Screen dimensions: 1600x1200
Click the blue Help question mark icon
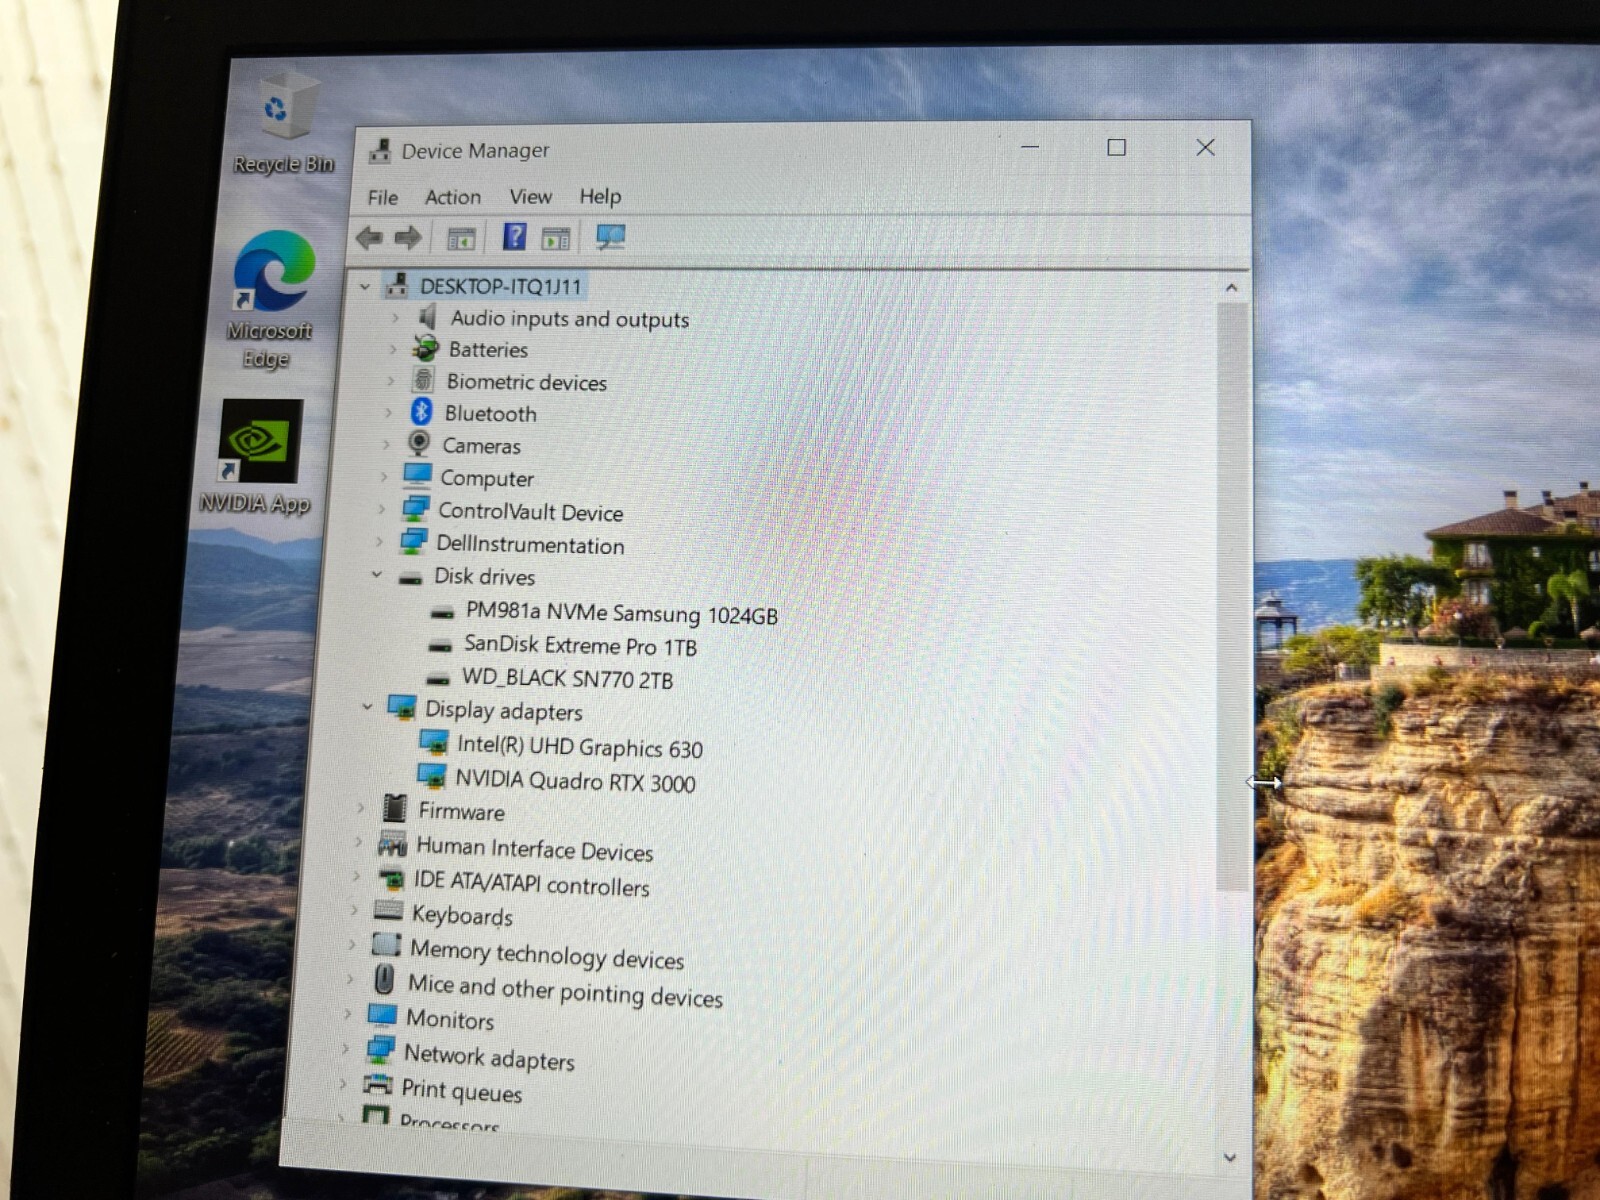(514, 237)
